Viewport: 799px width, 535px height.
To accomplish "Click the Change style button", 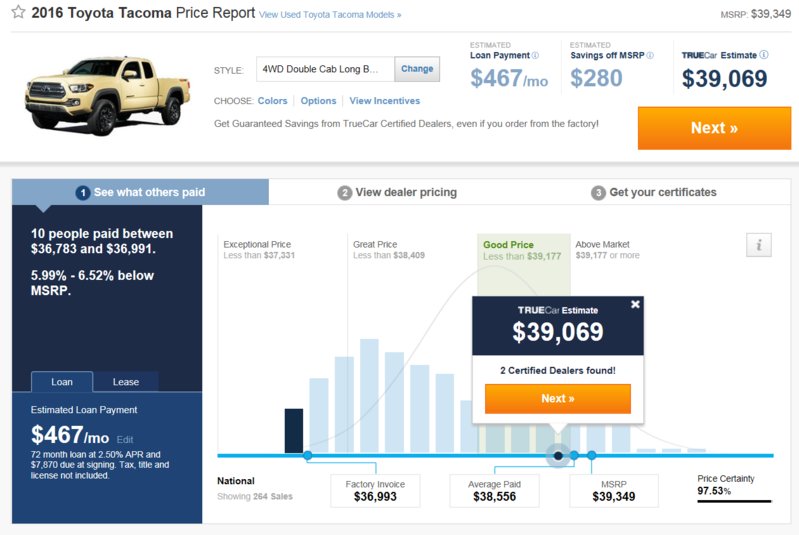I will pyautogui.click(x=417, y=69).
